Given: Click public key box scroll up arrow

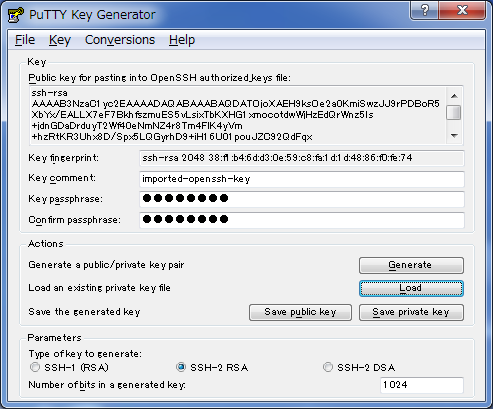Looking at the screenshot, I should [454, 96].
